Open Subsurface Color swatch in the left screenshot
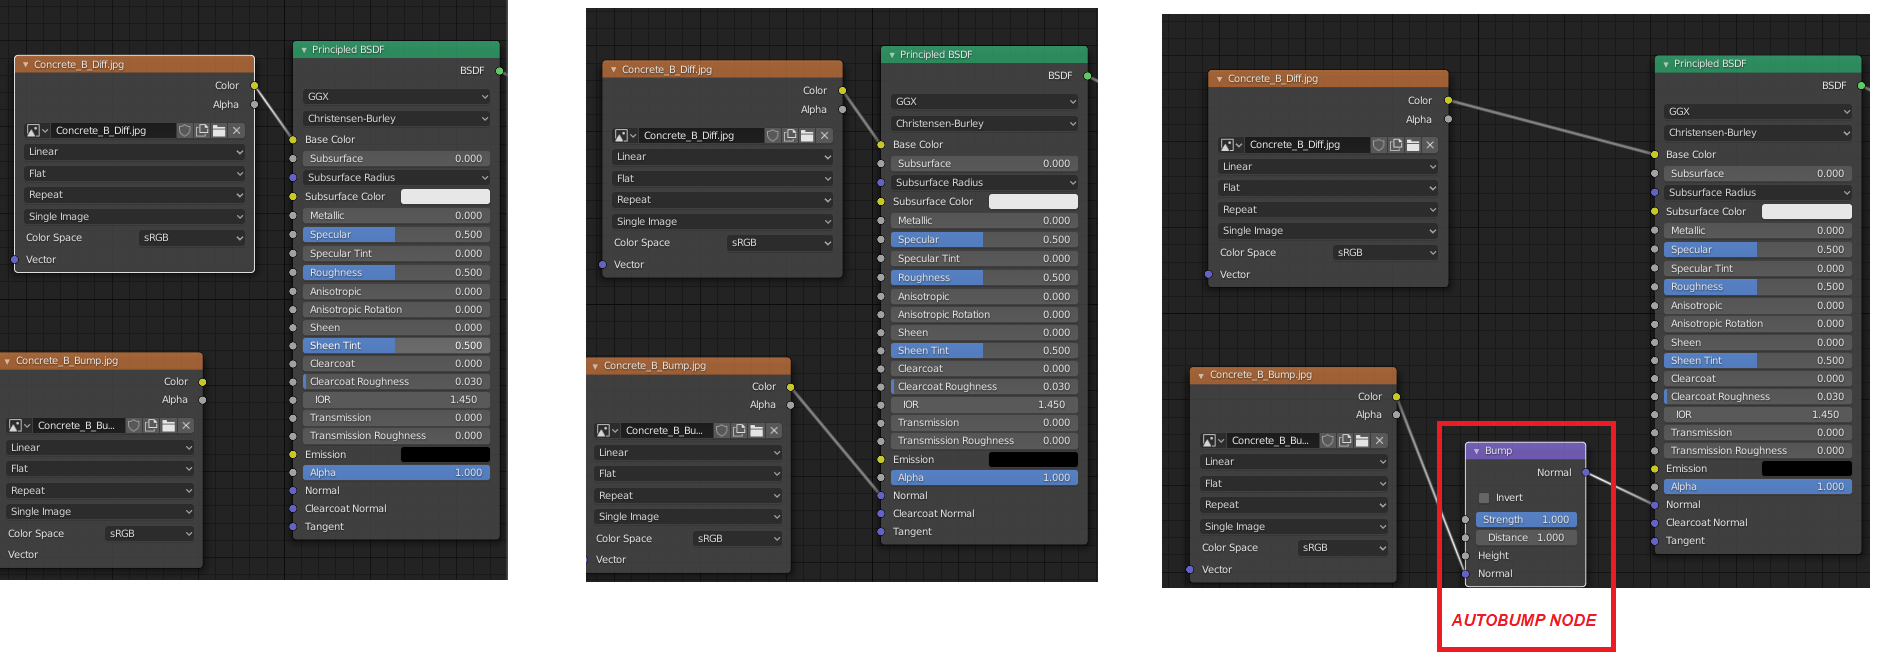This screenshot has height=662, width=1882. coord(445,197)
